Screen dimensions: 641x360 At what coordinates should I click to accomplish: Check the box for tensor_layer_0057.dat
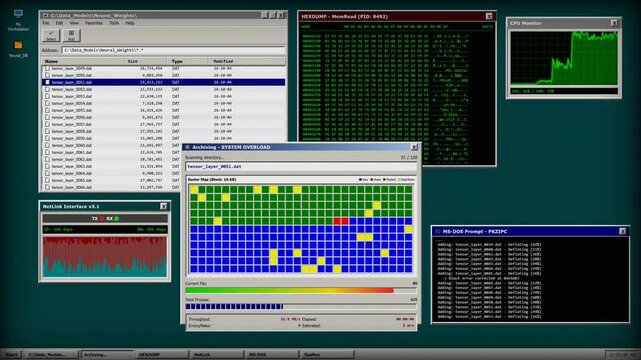[47, 124]
